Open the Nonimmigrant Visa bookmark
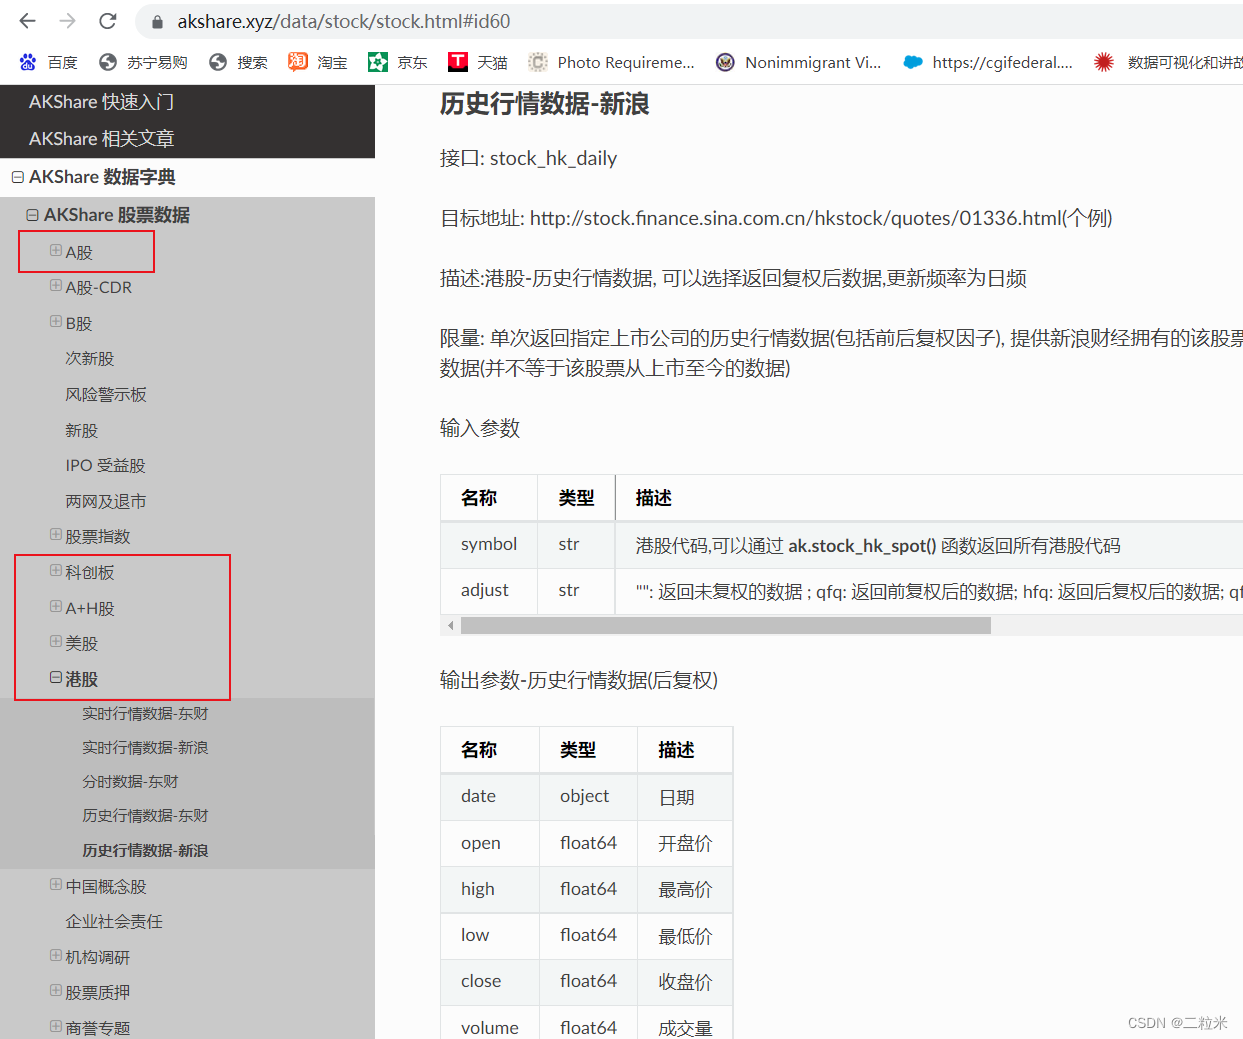The image size is (1243, 1039). pos(799,62)
